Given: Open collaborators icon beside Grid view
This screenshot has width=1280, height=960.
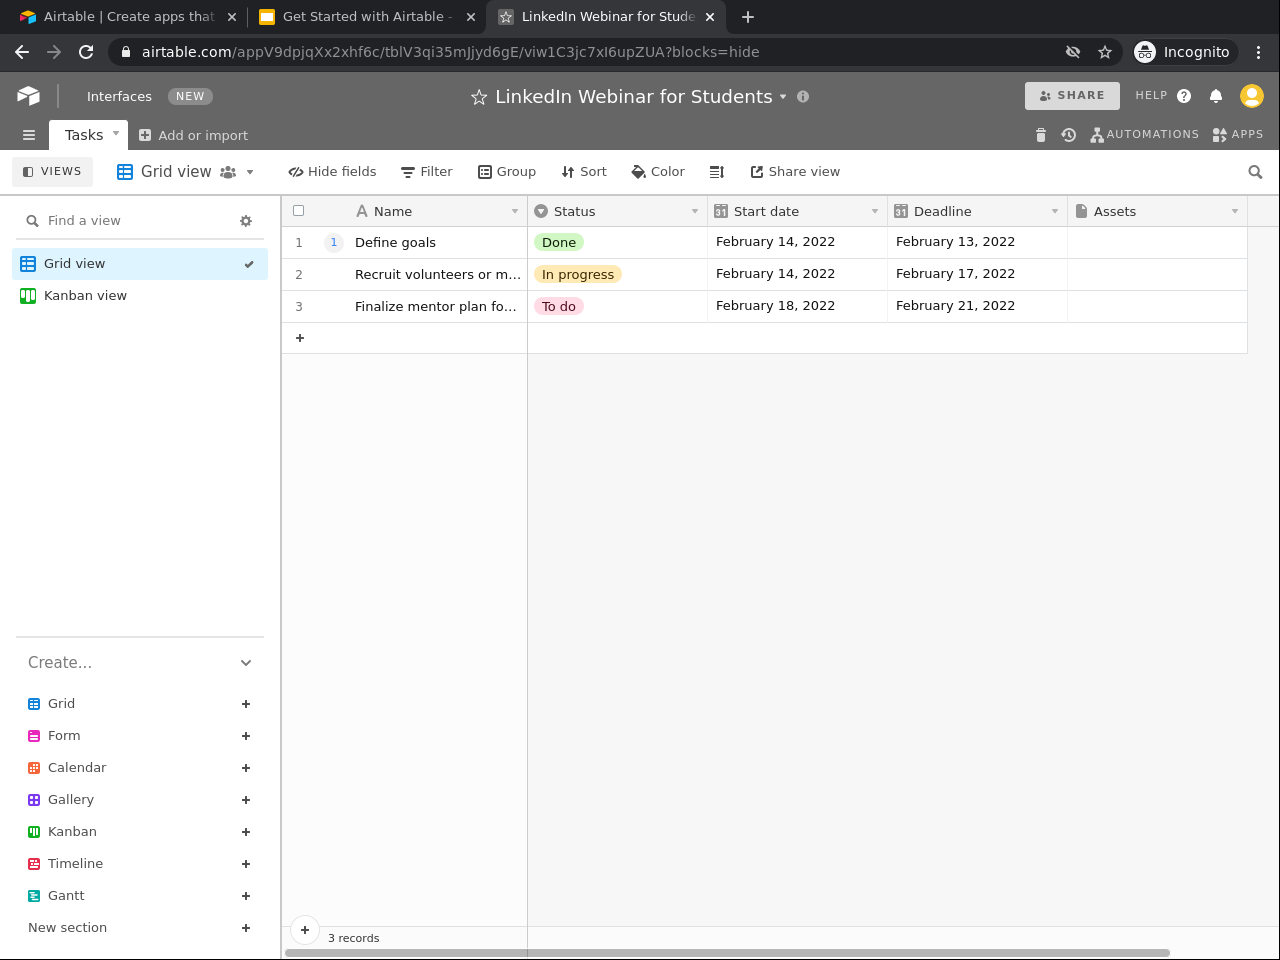Looking at the screenshot, I should pyautogui.click(x=228, y=172).
